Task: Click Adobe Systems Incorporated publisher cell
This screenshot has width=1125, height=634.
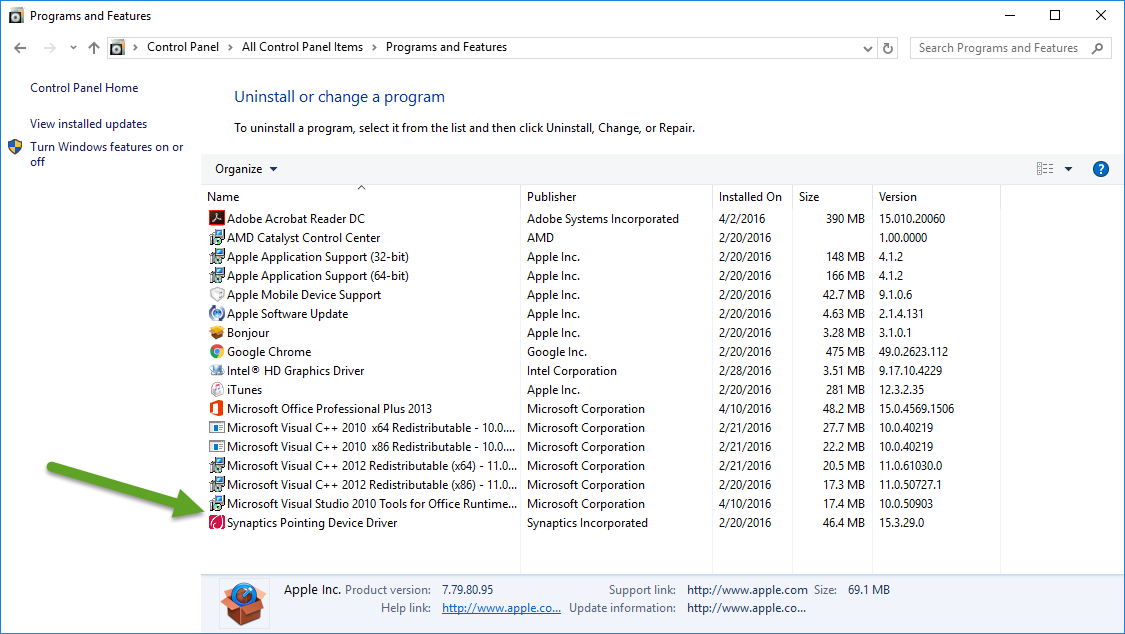Action: click(603, 218)
